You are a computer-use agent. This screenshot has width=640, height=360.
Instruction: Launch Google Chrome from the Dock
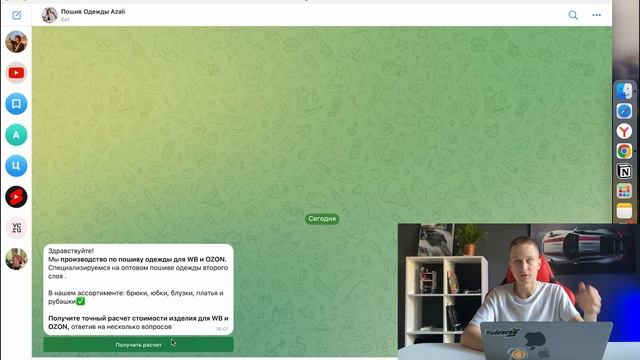click(624, 151)
